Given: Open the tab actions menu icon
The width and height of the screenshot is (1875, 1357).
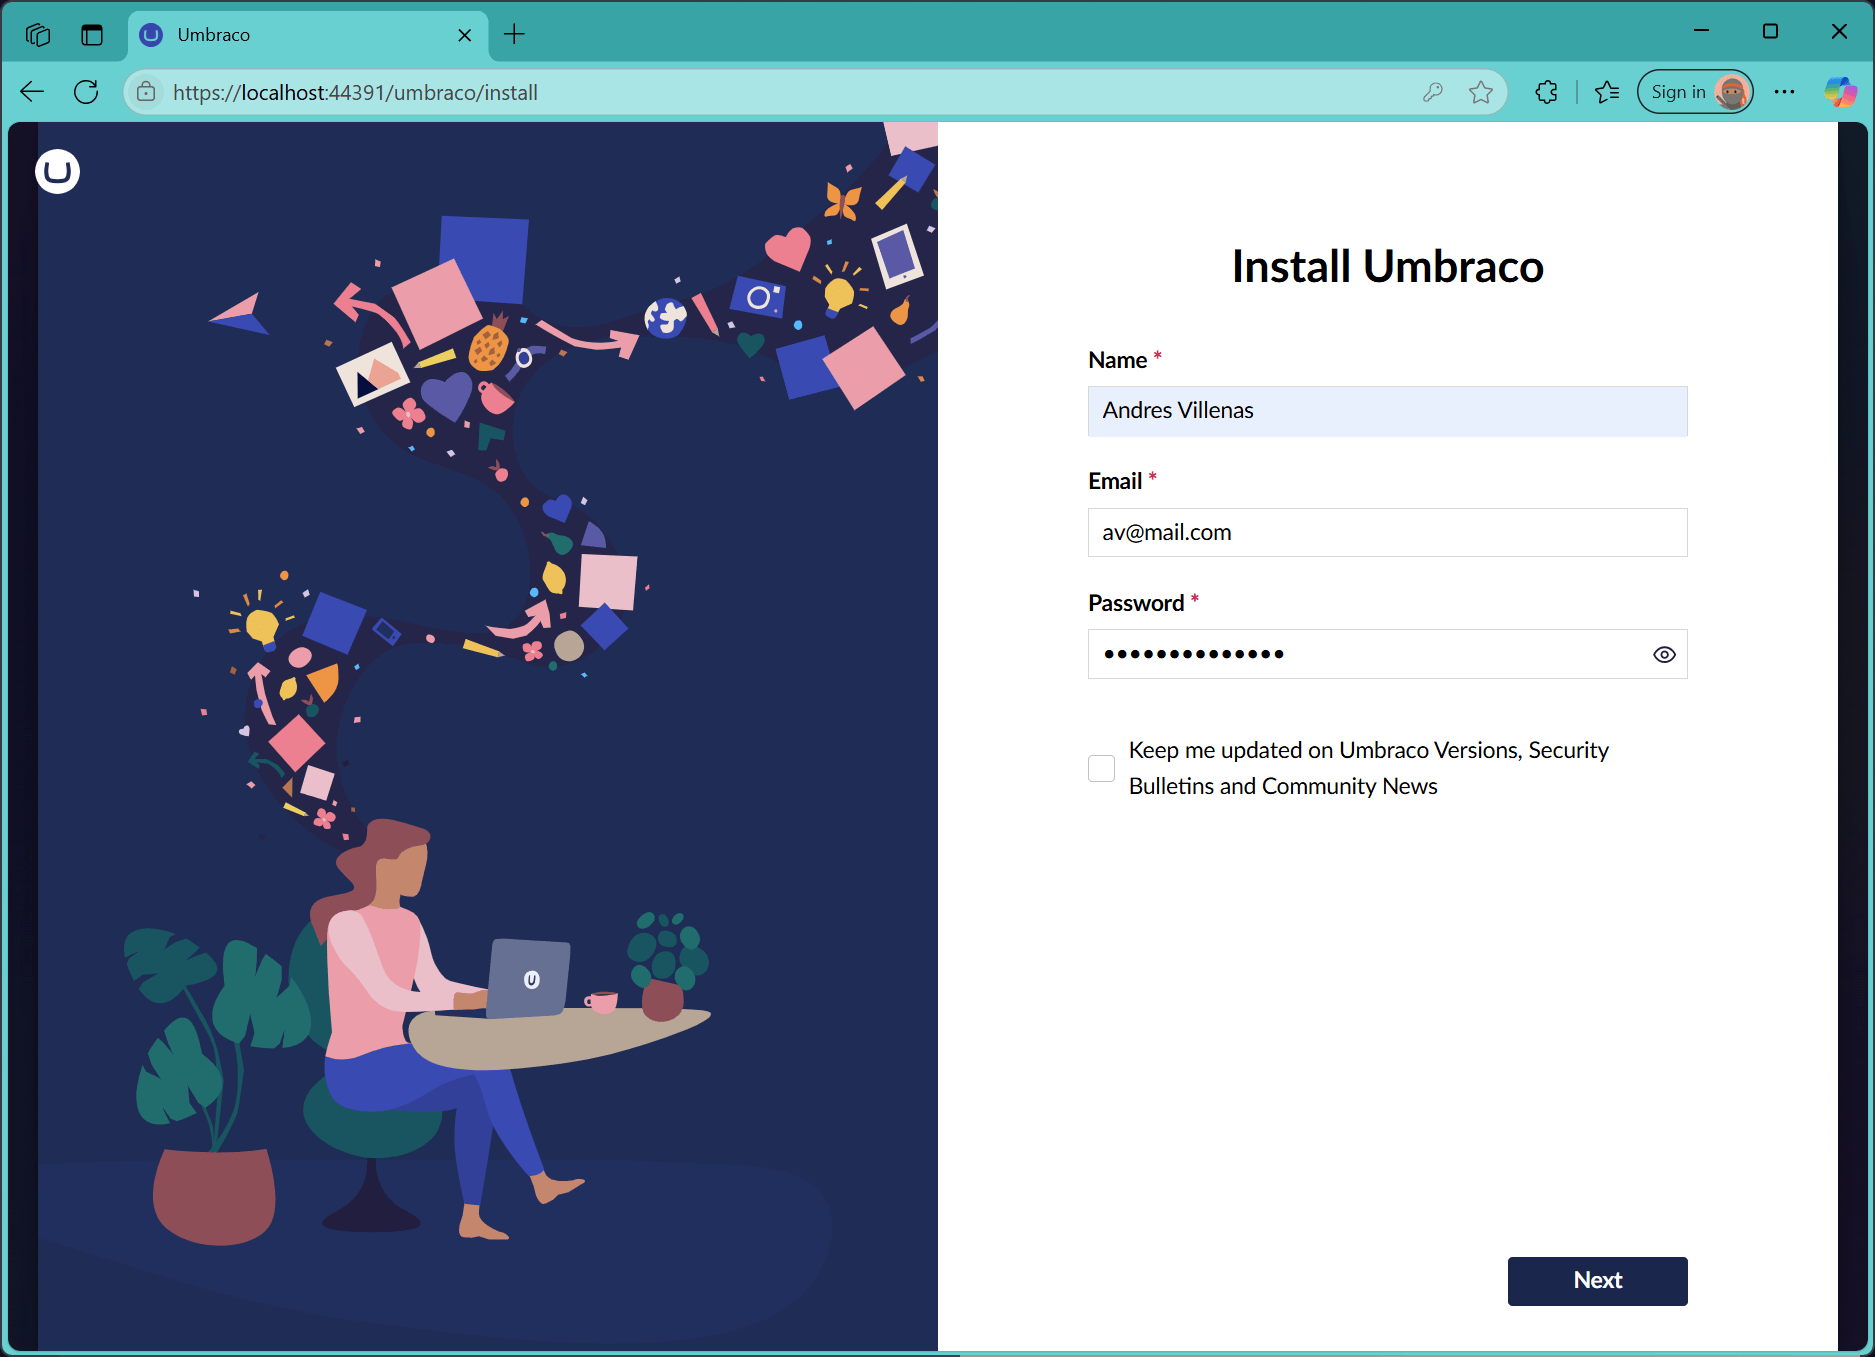Looking at the screenshot, I should (92, 35).
